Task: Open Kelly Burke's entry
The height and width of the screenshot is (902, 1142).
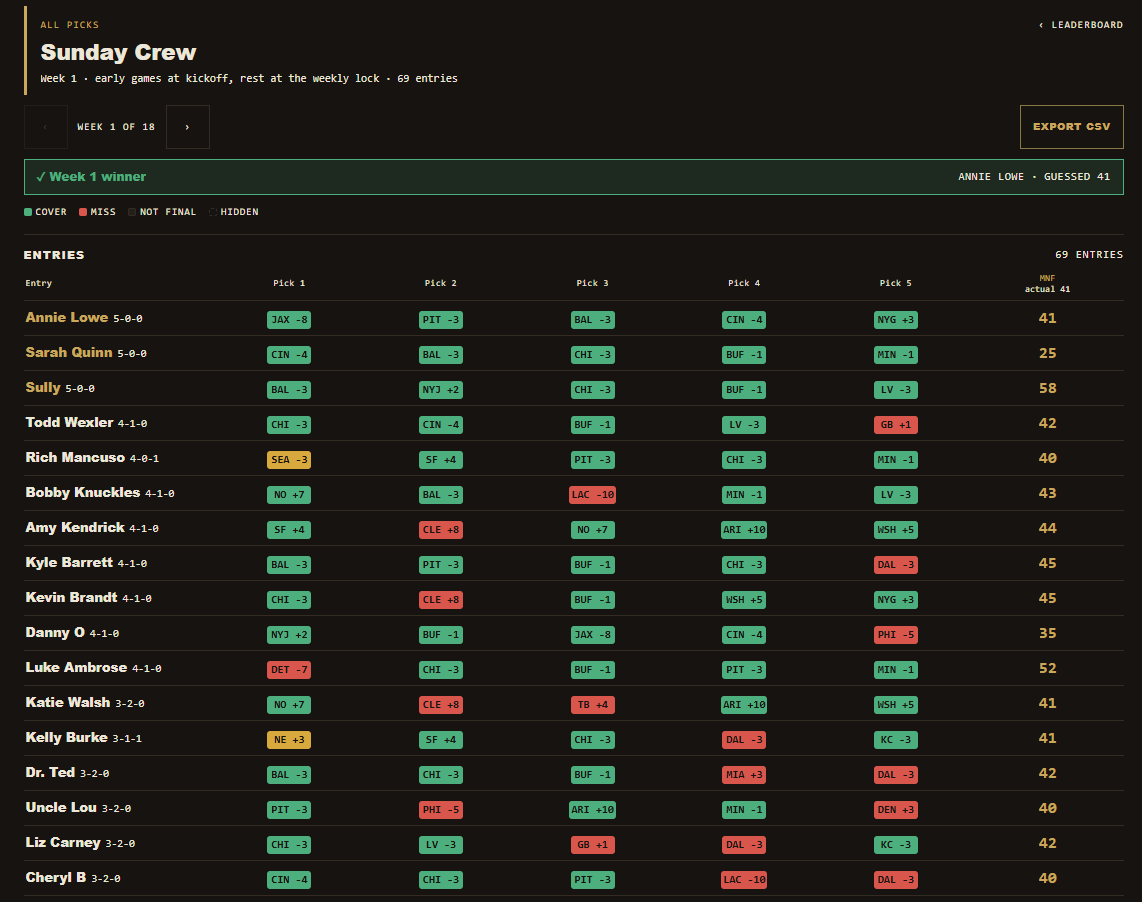Action: pyautogui.click(x=66, y=737)
